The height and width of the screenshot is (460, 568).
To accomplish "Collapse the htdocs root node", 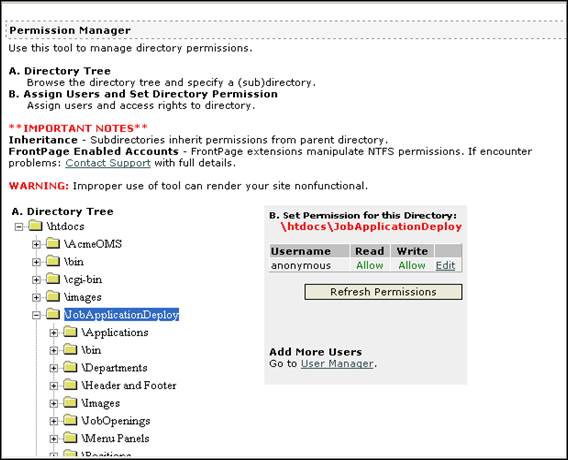I will pos(18,227).
